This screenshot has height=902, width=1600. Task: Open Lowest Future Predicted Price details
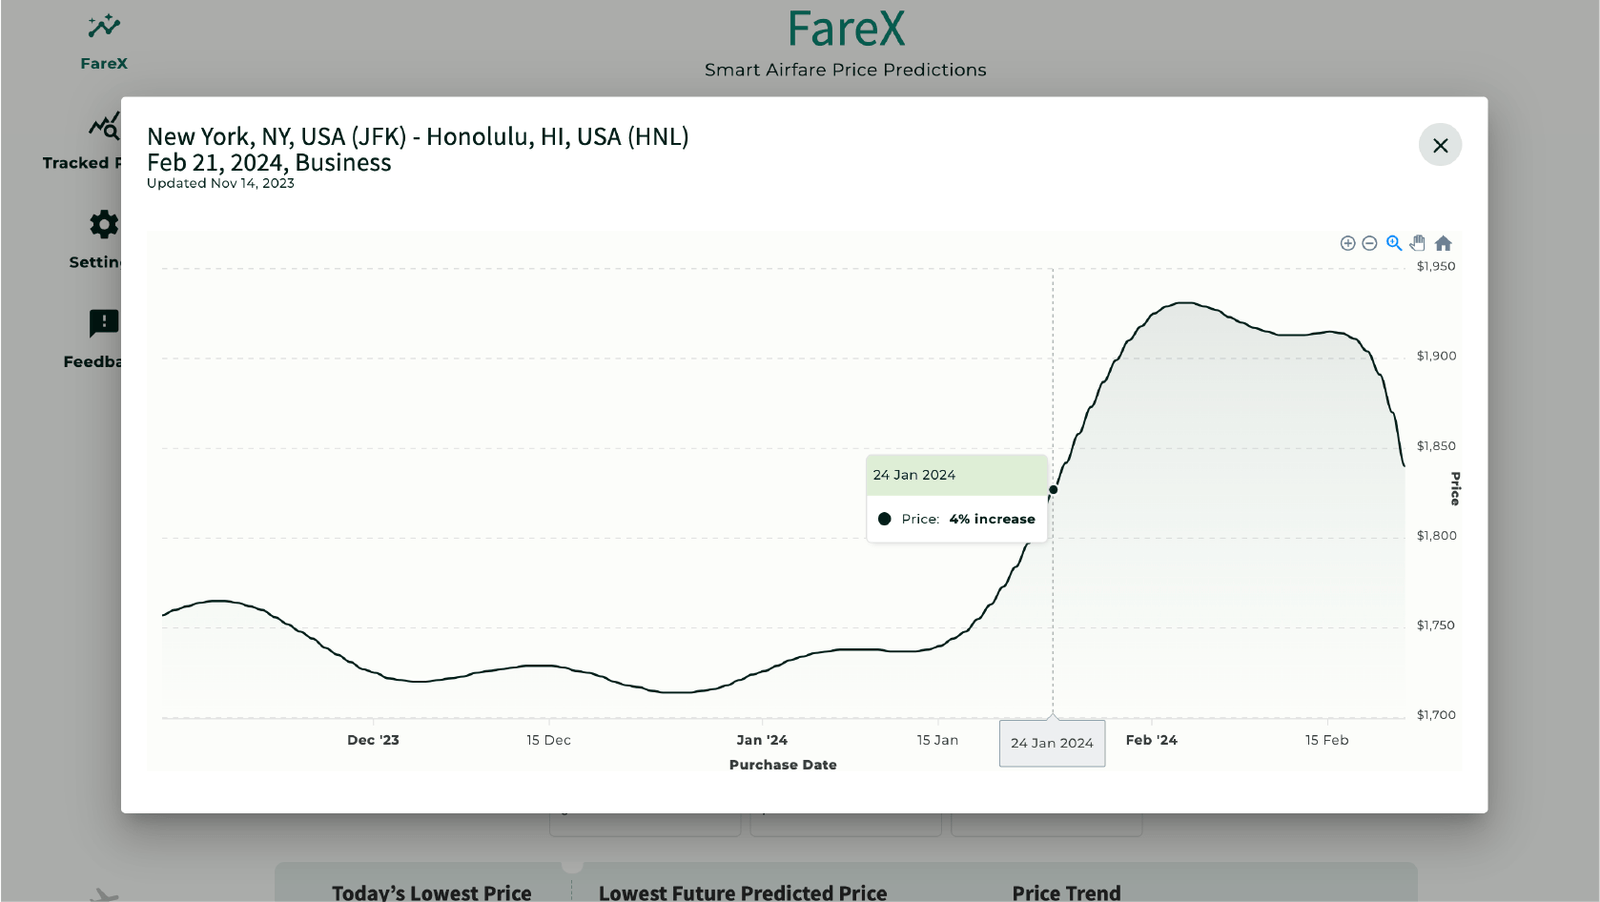tap(742, 892)
